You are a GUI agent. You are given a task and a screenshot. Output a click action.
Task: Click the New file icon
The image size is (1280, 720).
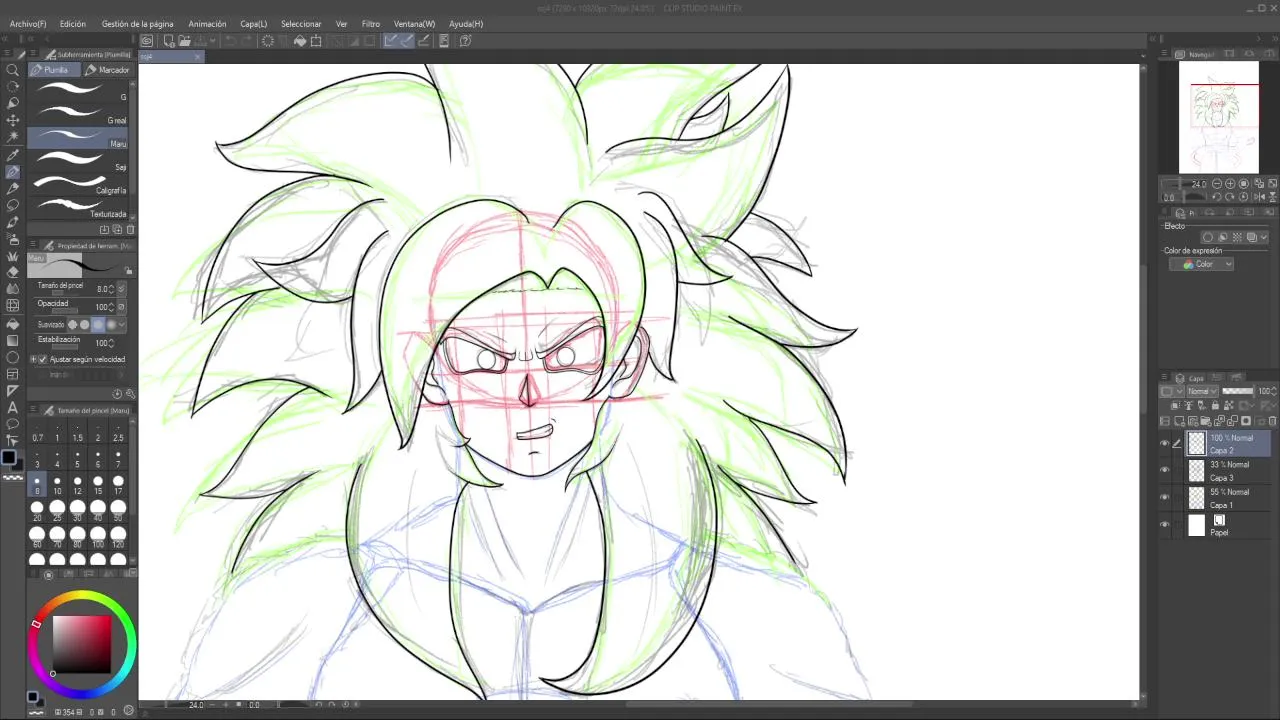[168, 41]
